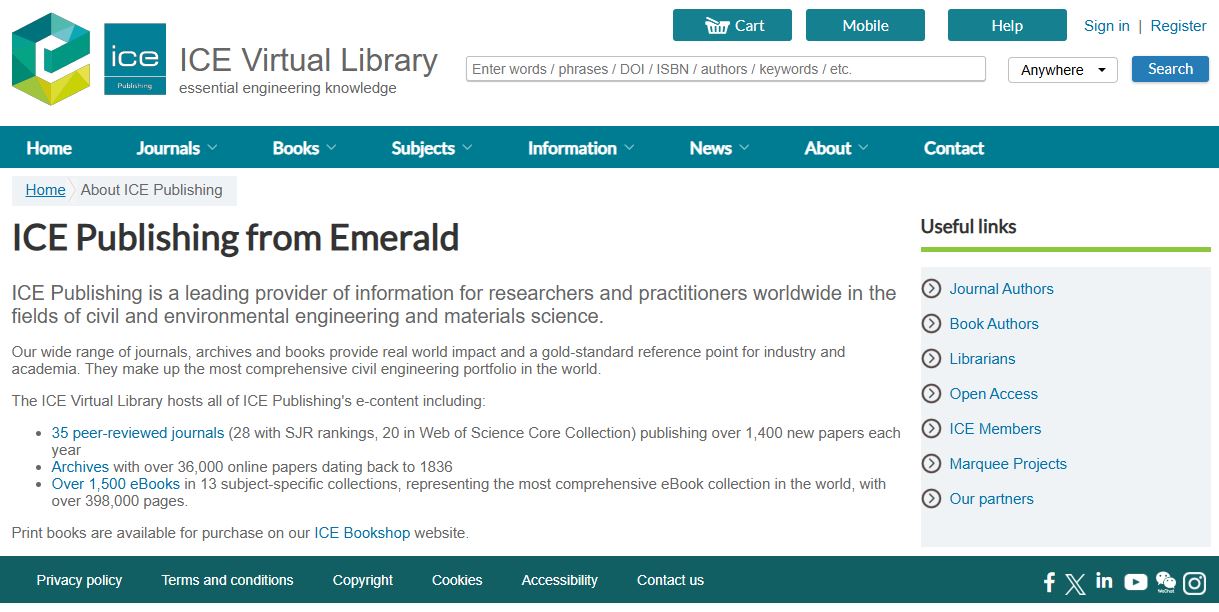The height and width of the screenshot is (612, 1219).
Task: Open the Open Access useful link
Action: (x=993, y=394)
